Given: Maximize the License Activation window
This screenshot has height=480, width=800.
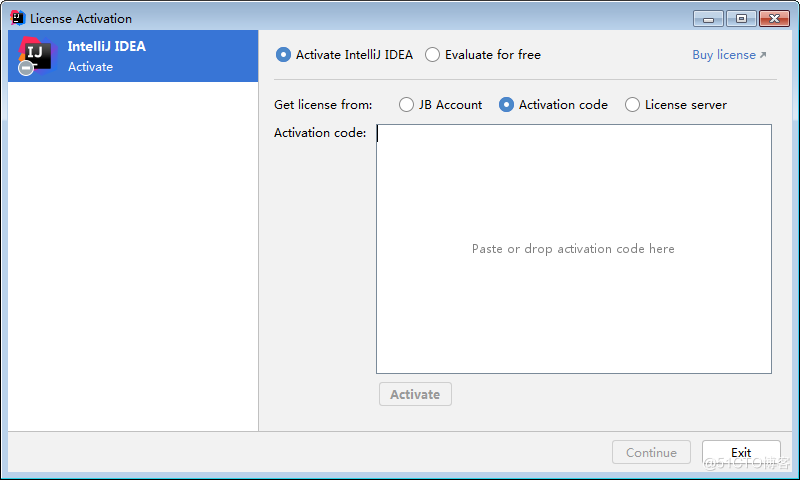Looking at the screenshot, I should coord(740,18).
